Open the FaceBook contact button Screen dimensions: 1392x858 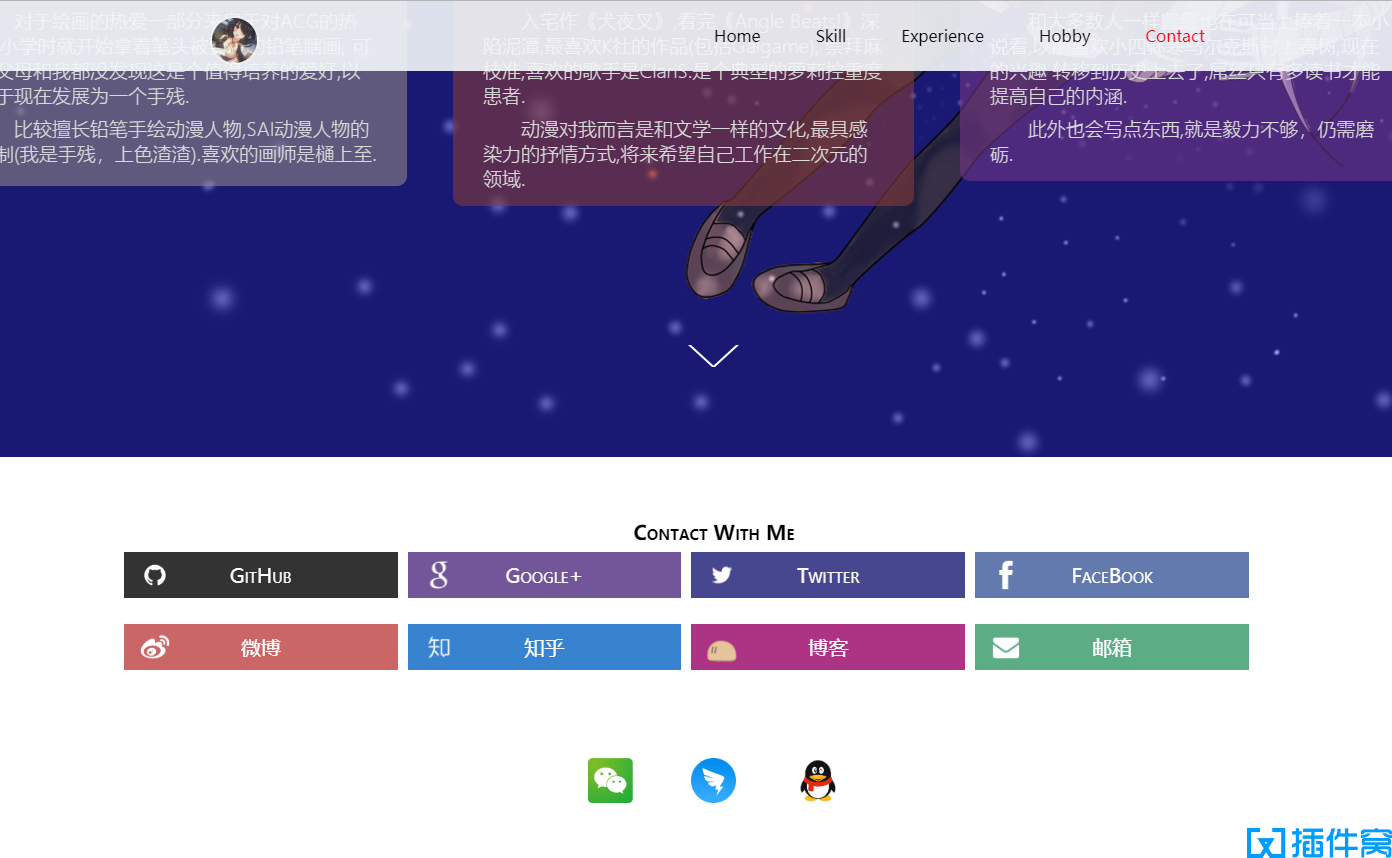(x=1112, y=575)
